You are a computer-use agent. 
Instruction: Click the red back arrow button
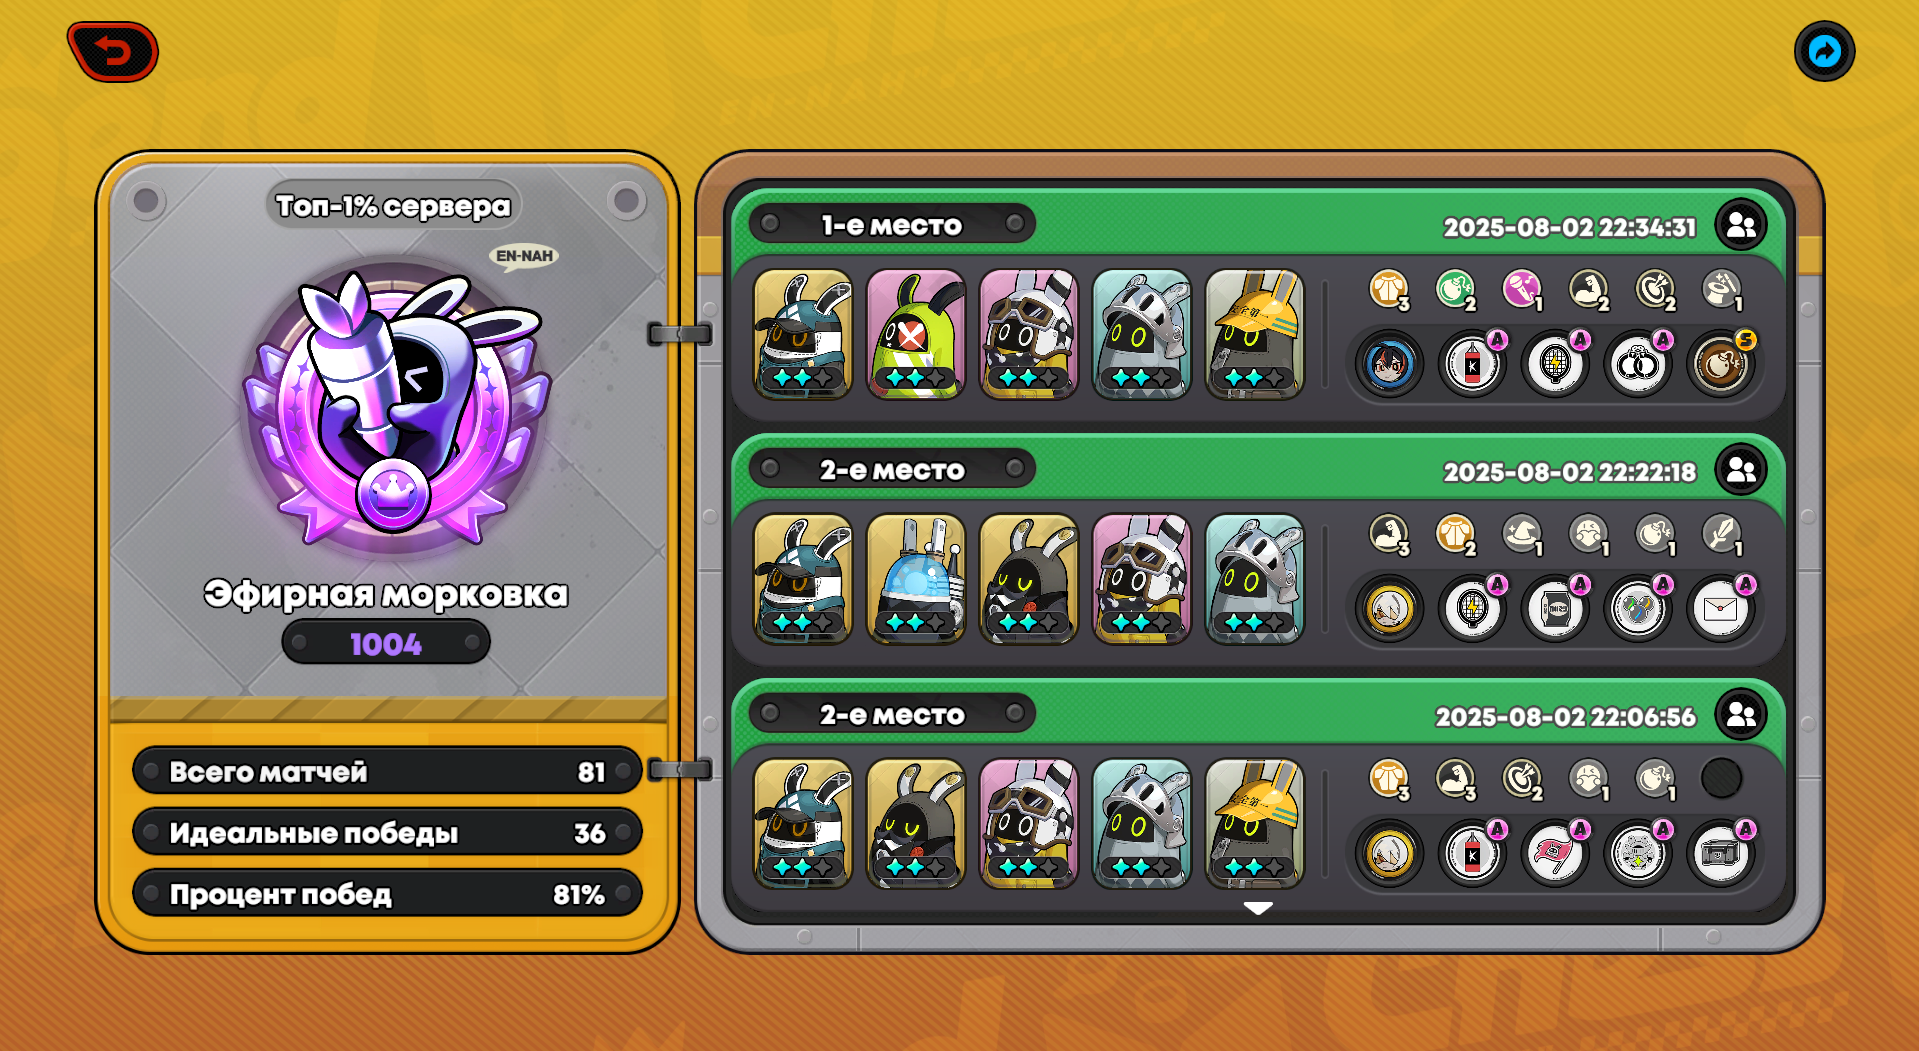[x=112, y=52]
